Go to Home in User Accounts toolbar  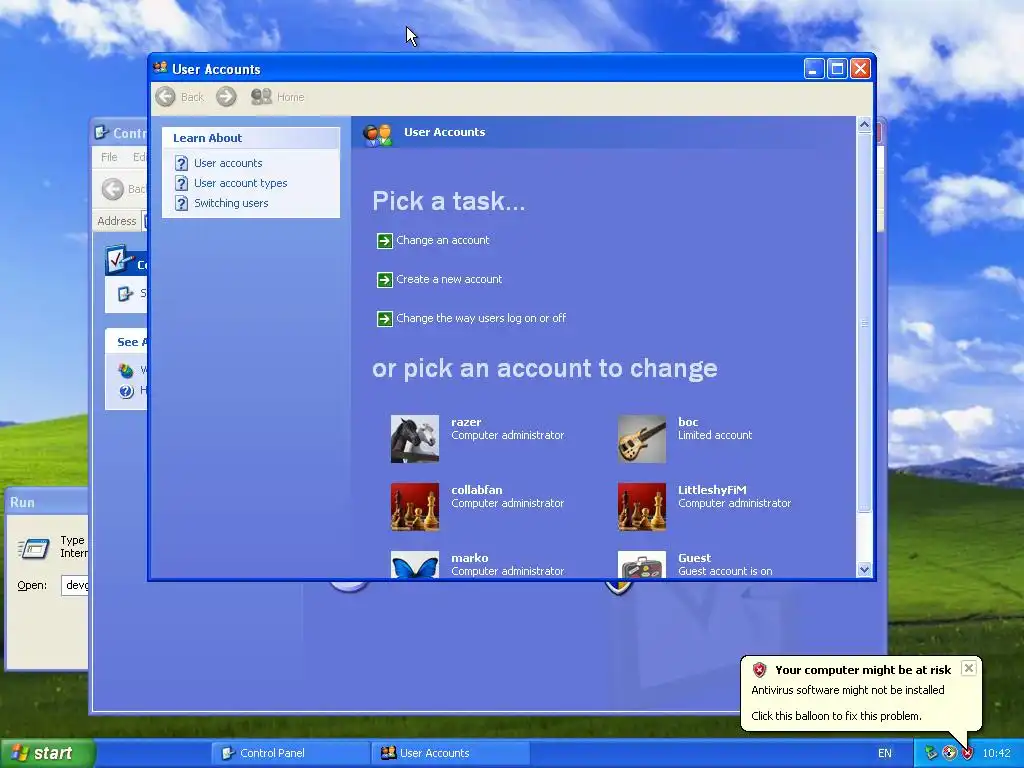278,97
